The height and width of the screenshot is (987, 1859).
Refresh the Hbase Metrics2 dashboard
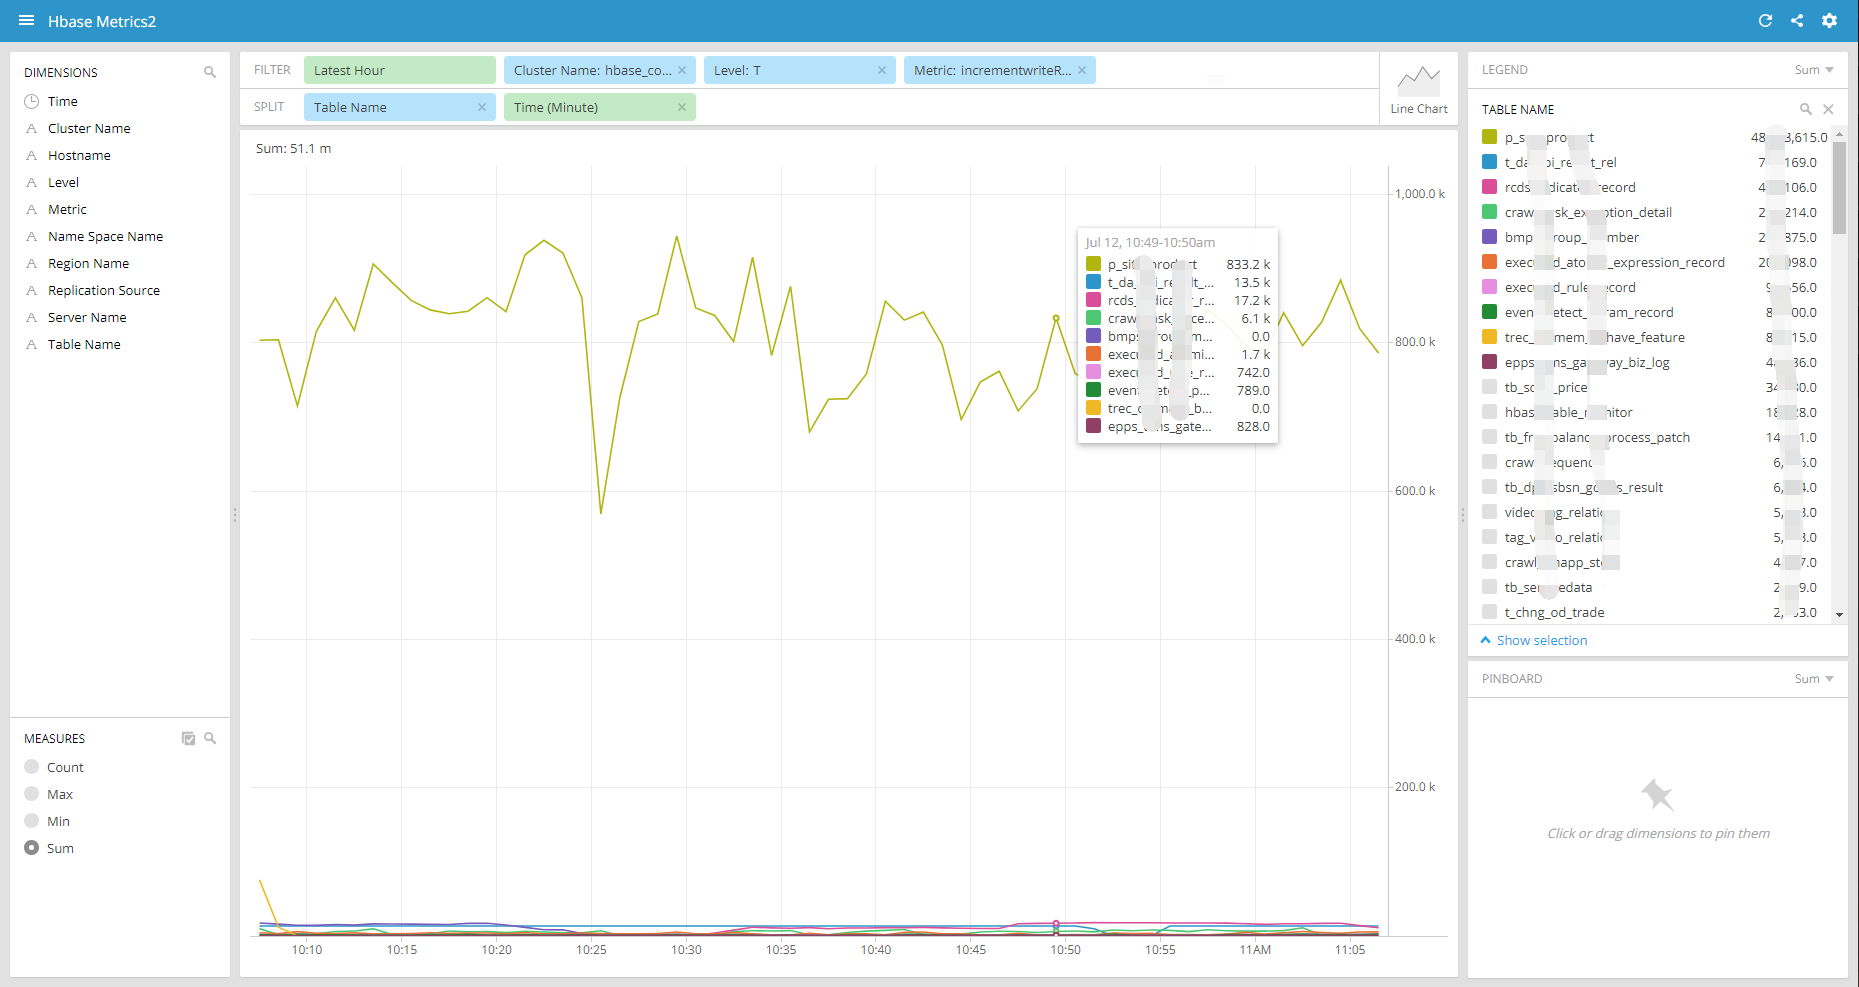coord(1765,20)
